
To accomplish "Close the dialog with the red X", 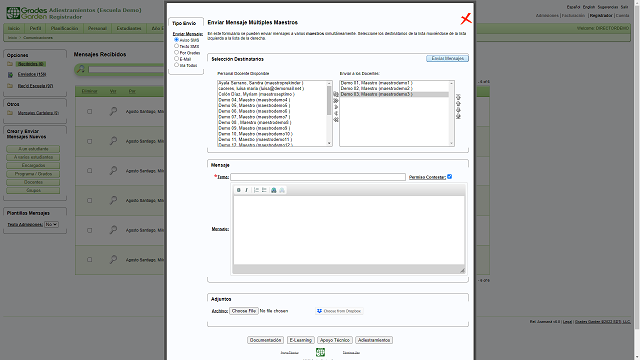I will click(x=466, y=18).
